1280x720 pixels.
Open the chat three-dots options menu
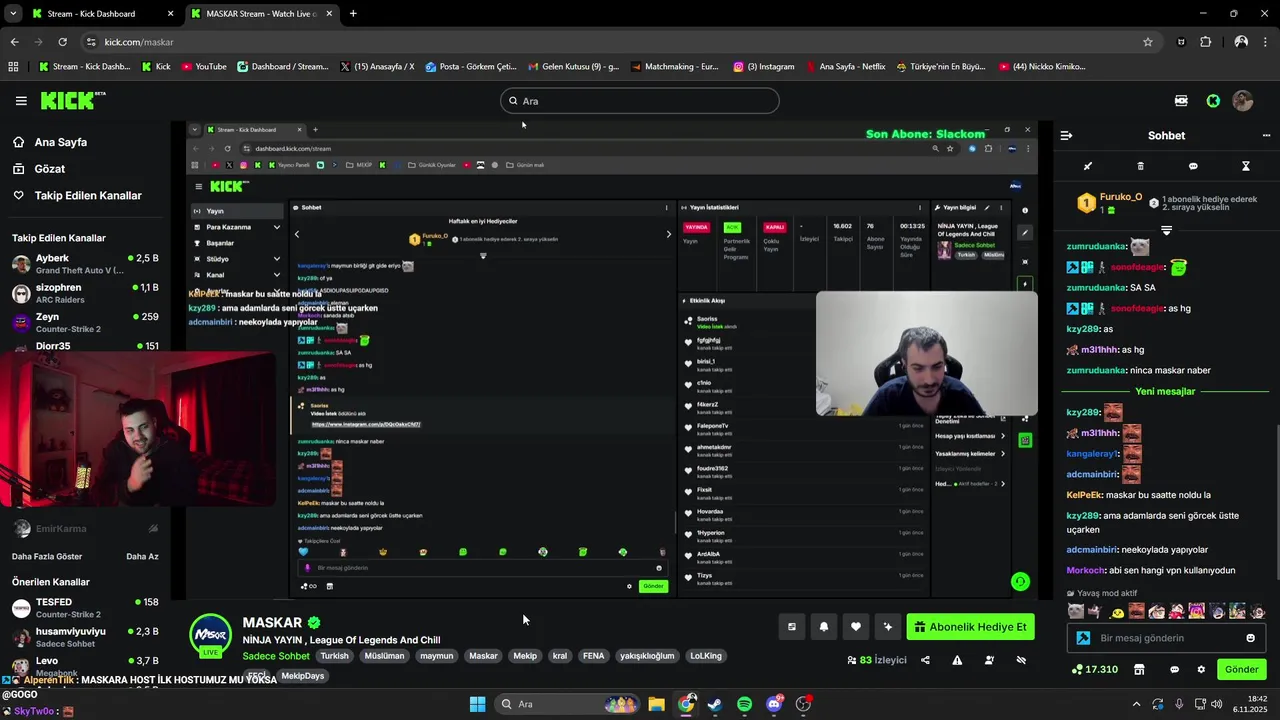pyautogui.click(x=1266, y=135)
